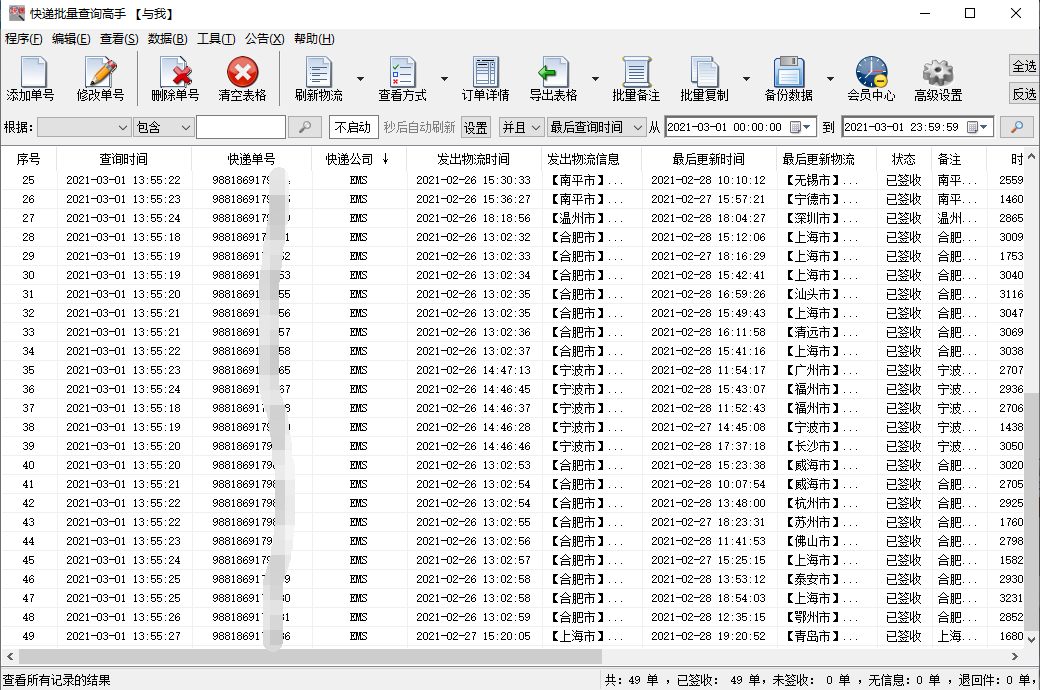Sort by 发出物流信息 column header

[x=592, y=159]
